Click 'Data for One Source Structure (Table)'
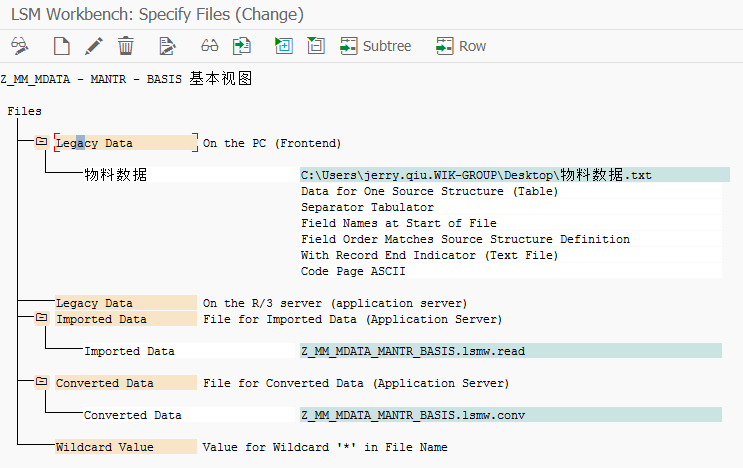The height and width of the screenshot is (468, 743). click(429, 191)
